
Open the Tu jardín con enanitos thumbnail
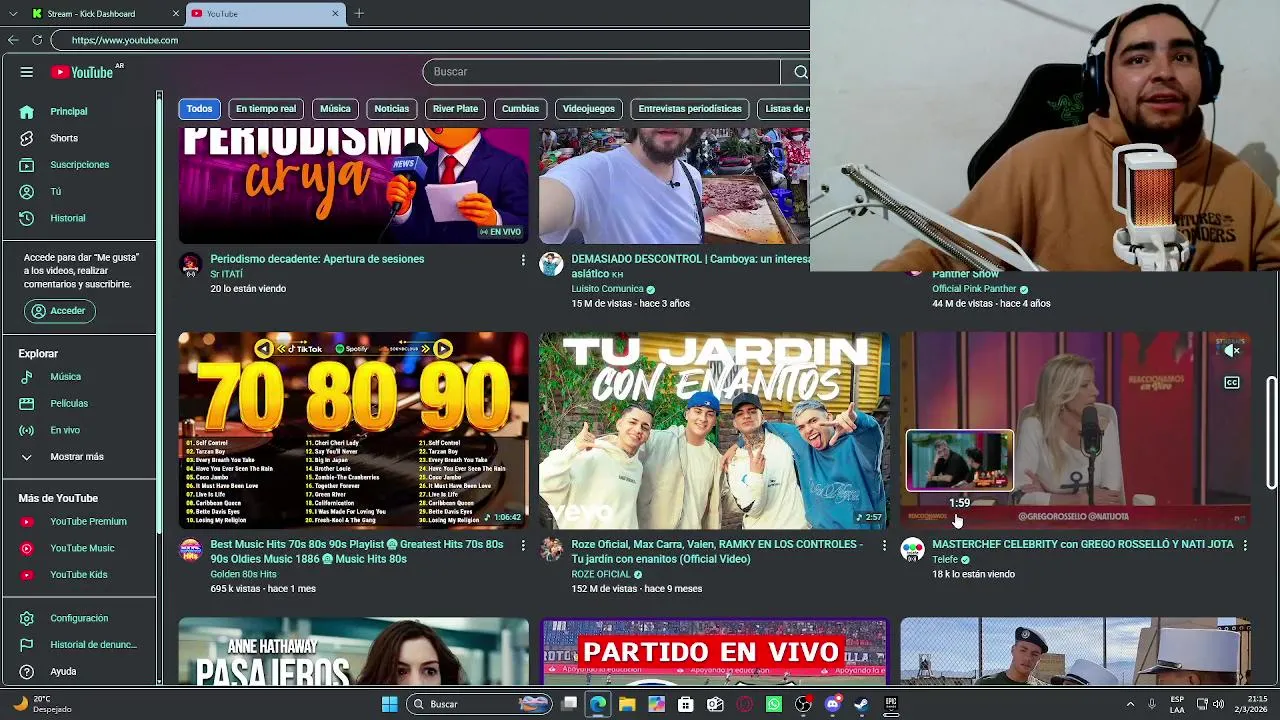[714, 430]
